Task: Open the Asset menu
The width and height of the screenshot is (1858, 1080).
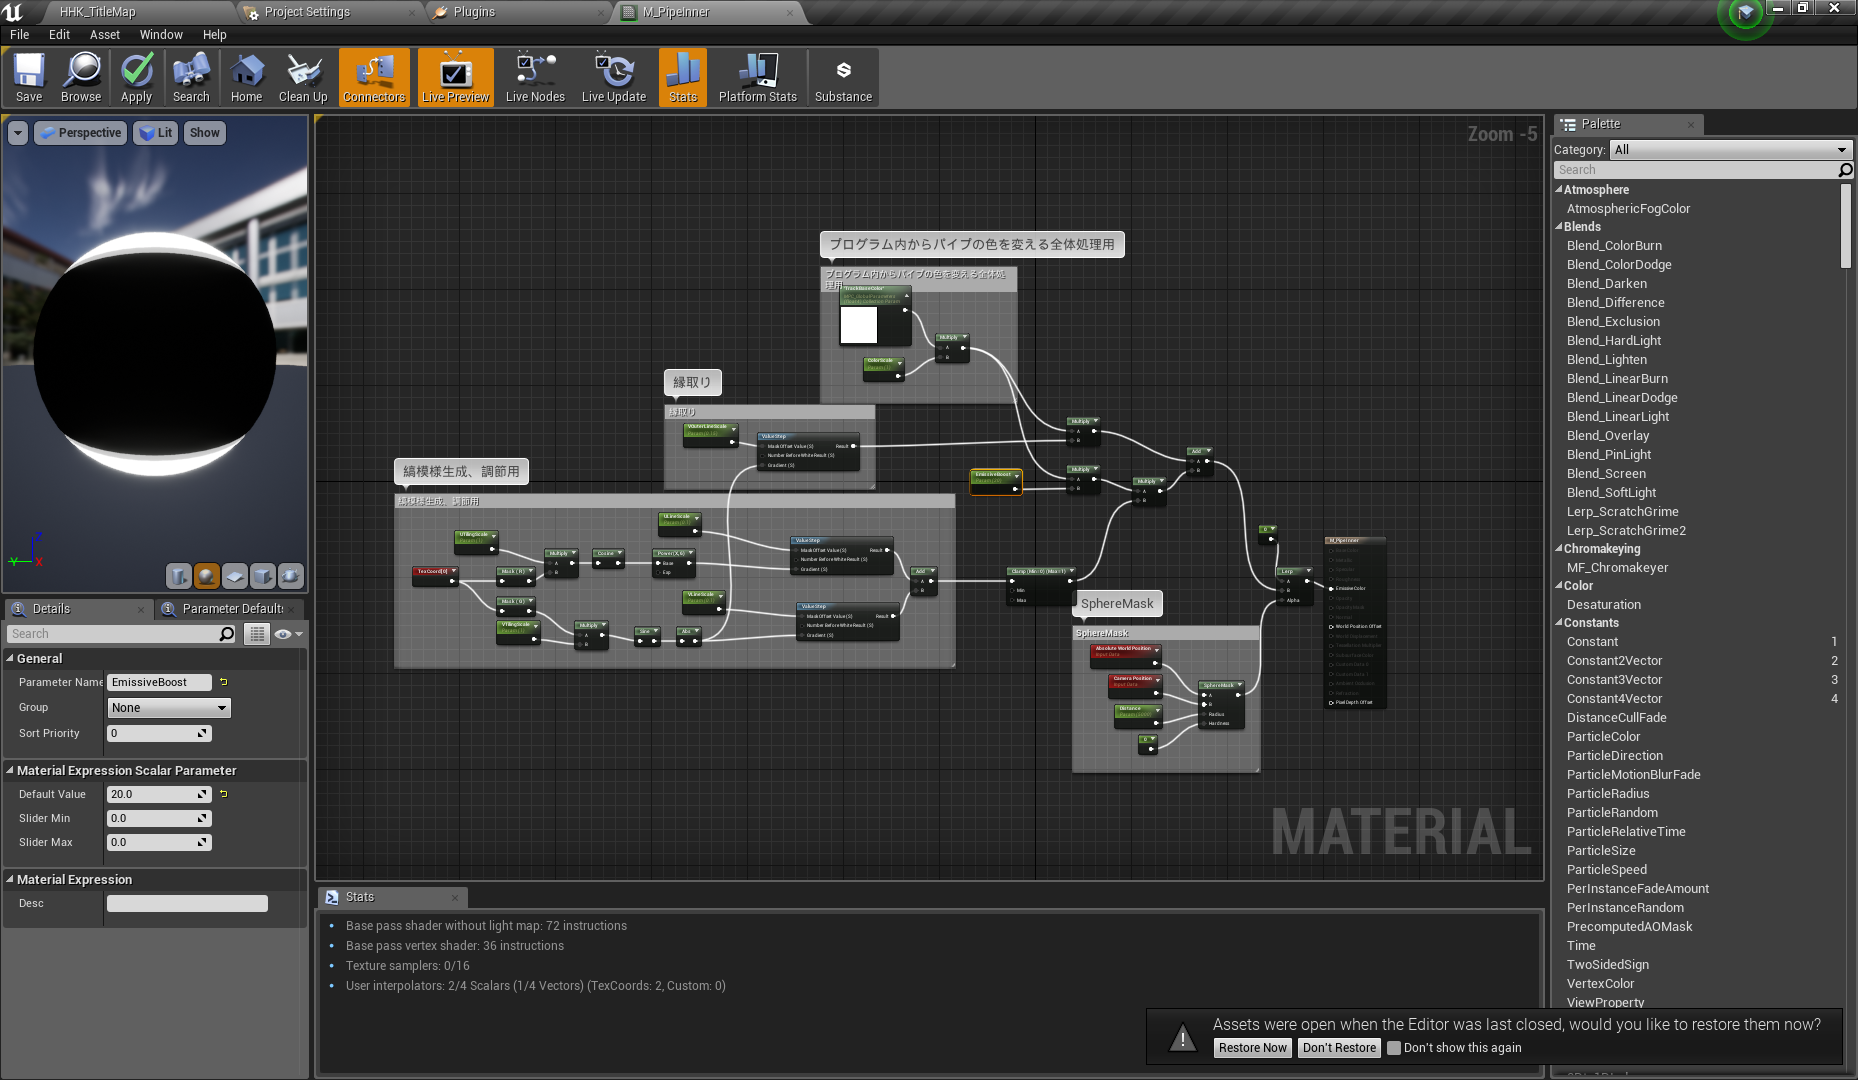Action: click(x=104, y=34)
